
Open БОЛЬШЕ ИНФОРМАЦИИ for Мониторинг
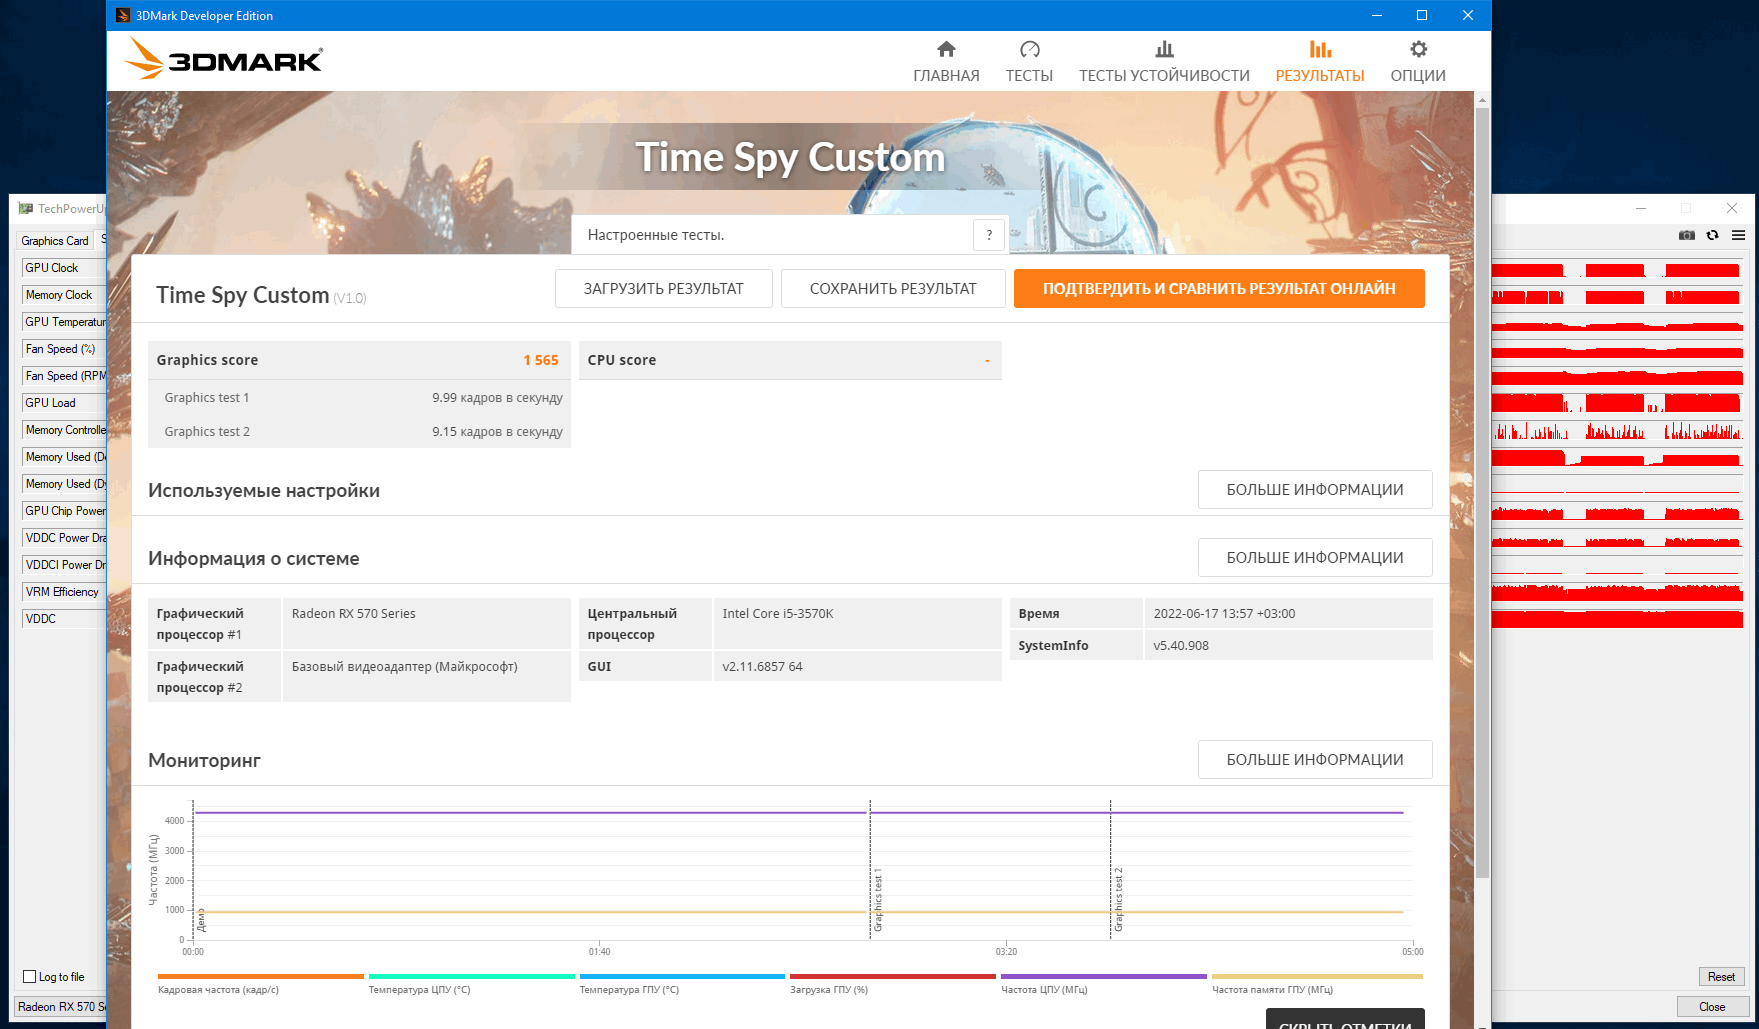tap(1315, 760)
